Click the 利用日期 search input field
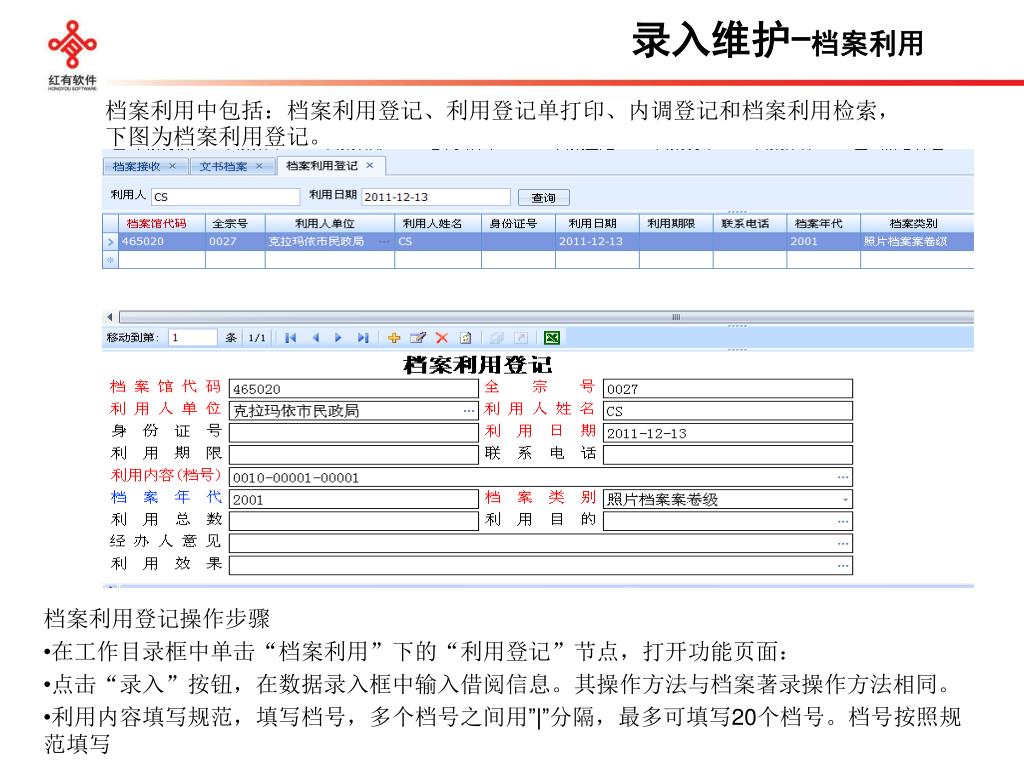Image resolution: width=1024 pixels, height=768 pixels. pos(436,197)
